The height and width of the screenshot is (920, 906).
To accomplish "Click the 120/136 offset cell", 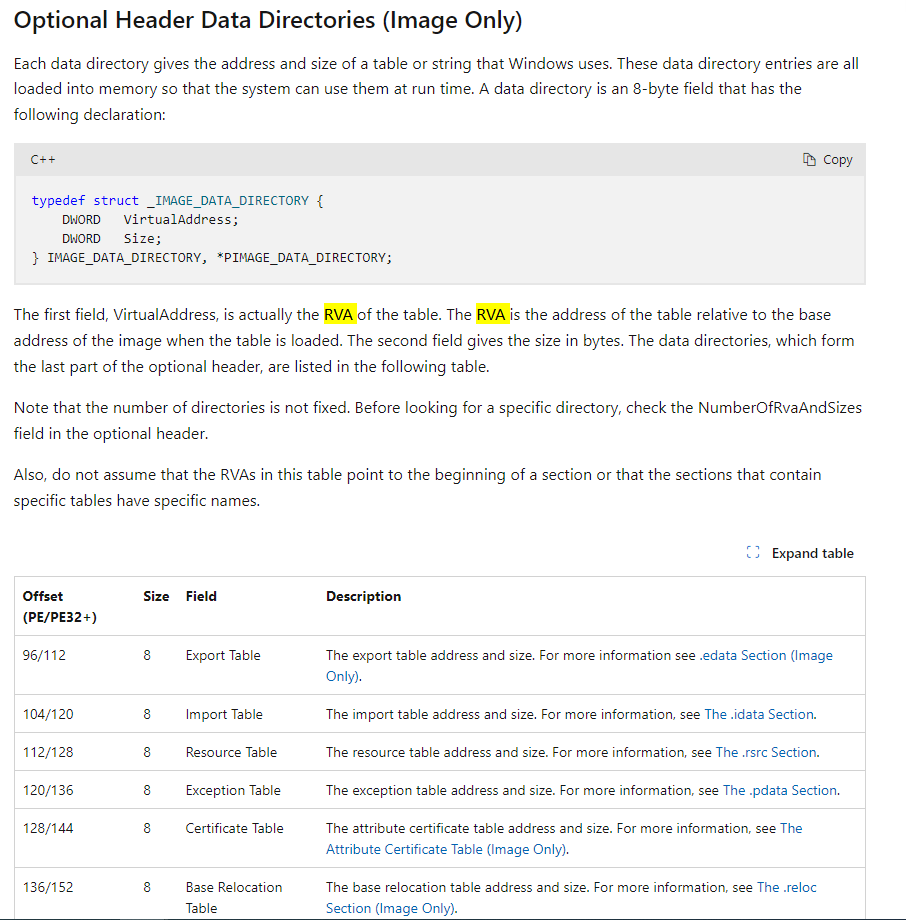I will click(x=48, y=790).
